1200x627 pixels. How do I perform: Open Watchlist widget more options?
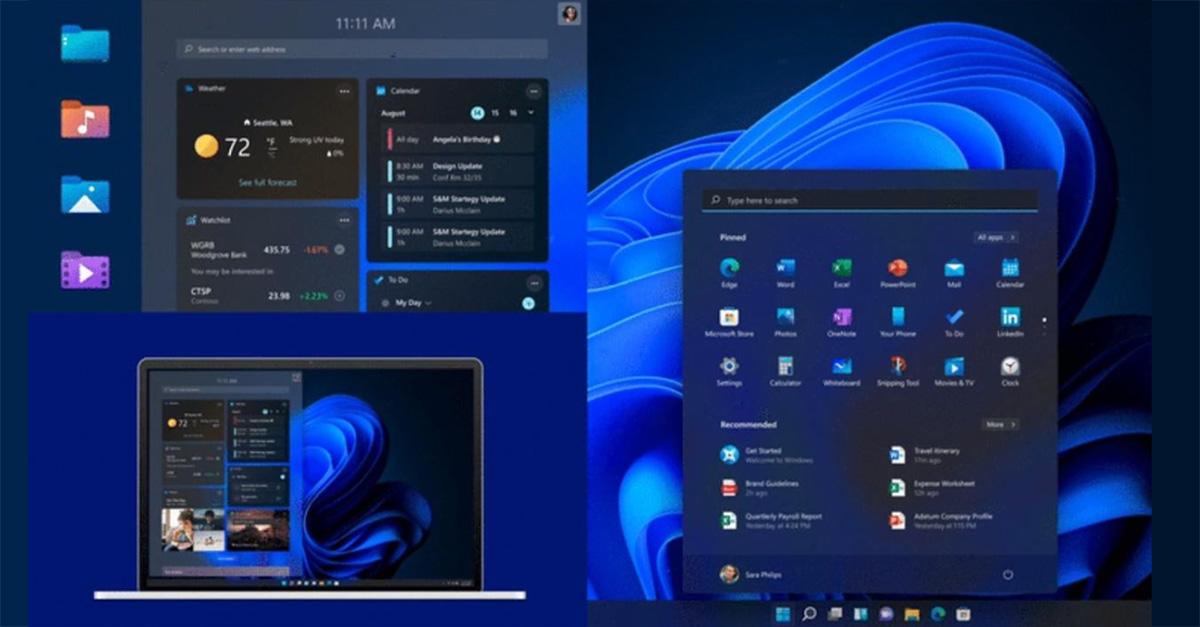coord(344,220)
